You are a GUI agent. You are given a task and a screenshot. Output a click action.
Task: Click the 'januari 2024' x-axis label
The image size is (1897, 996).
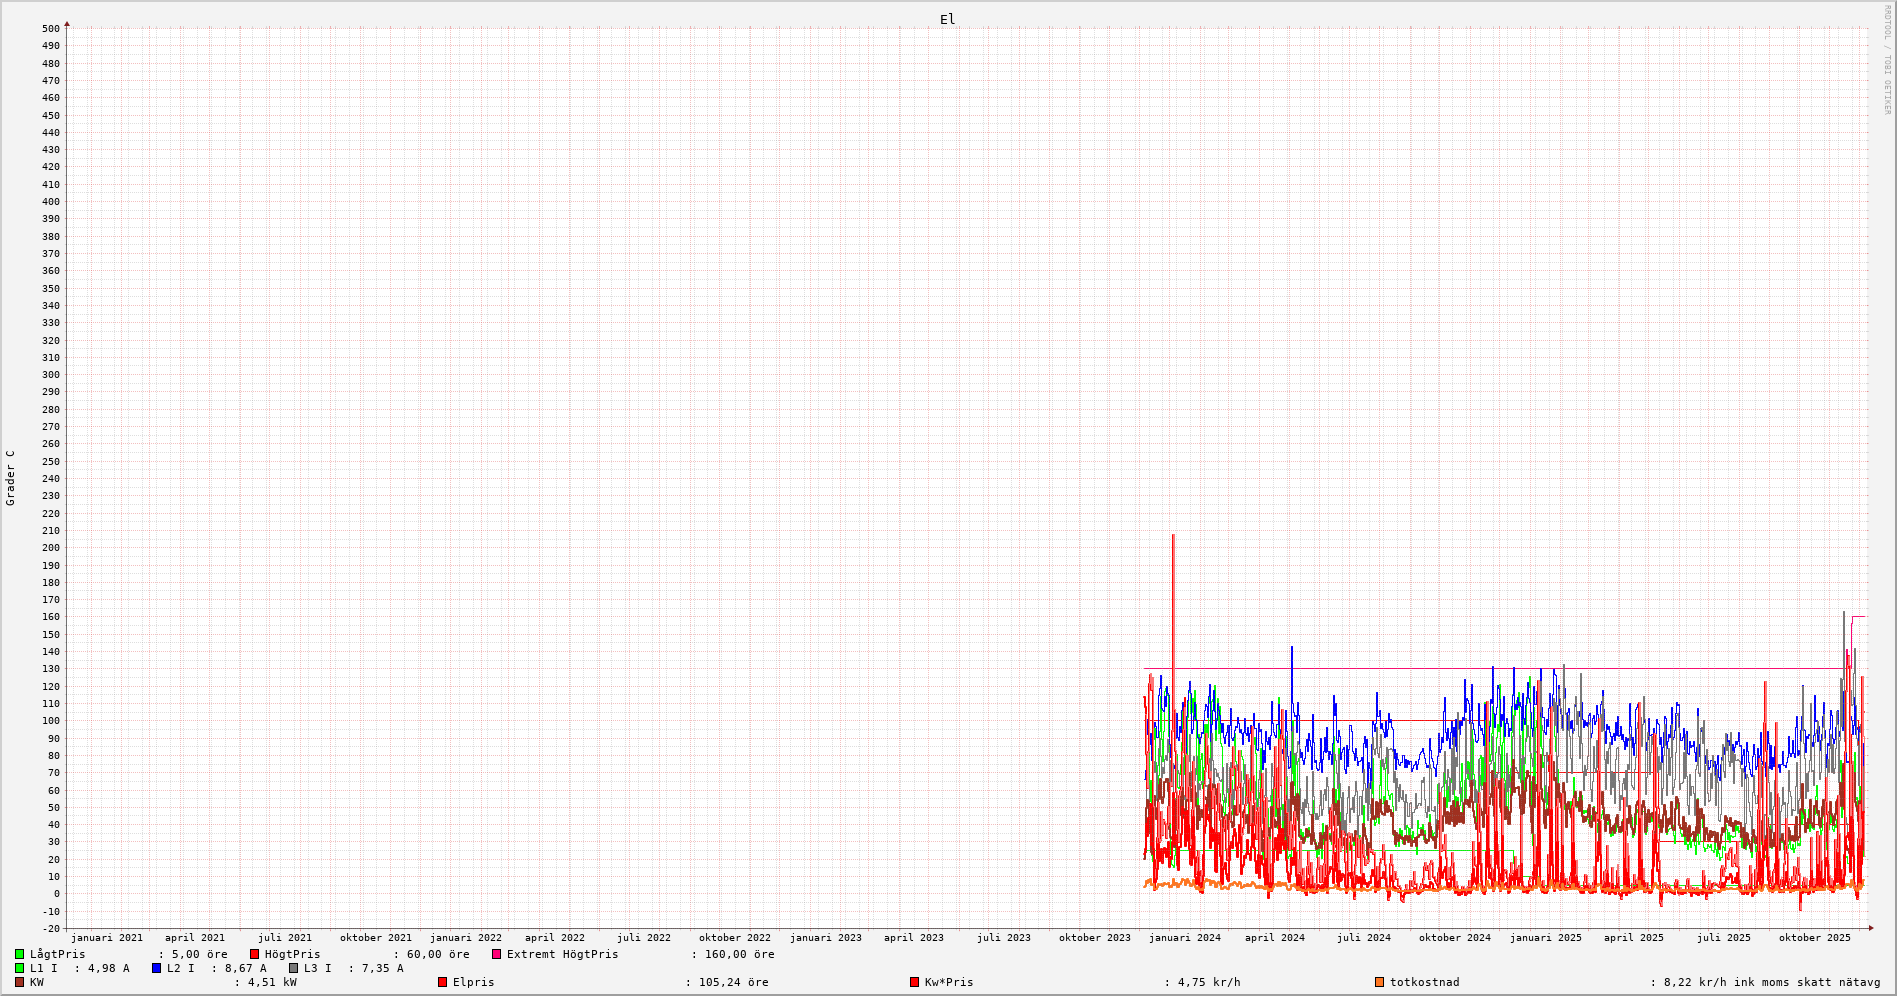tap(1184, 938)
